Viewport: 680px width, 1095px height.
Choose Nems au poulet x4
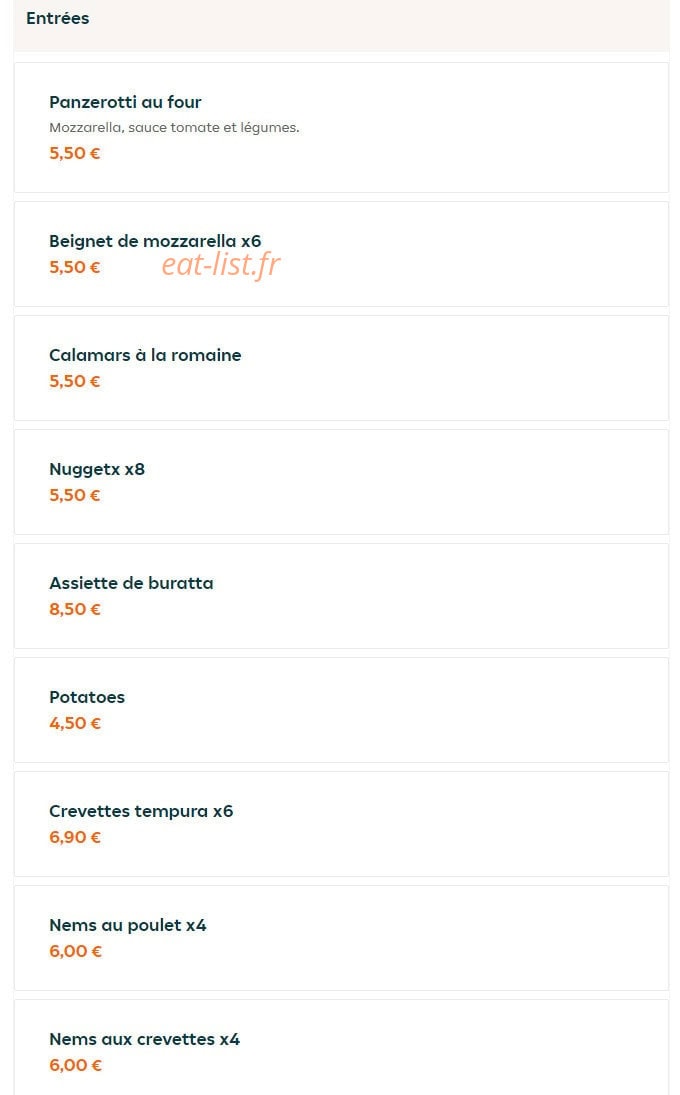tap(341, 937)
